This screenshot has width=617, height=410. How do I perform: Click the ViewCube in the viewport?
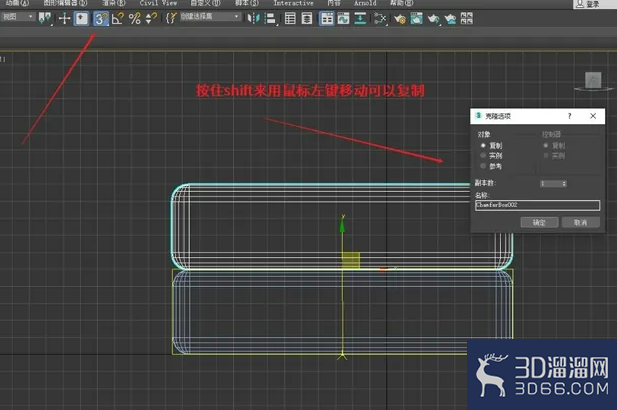[x=593, y=81]
